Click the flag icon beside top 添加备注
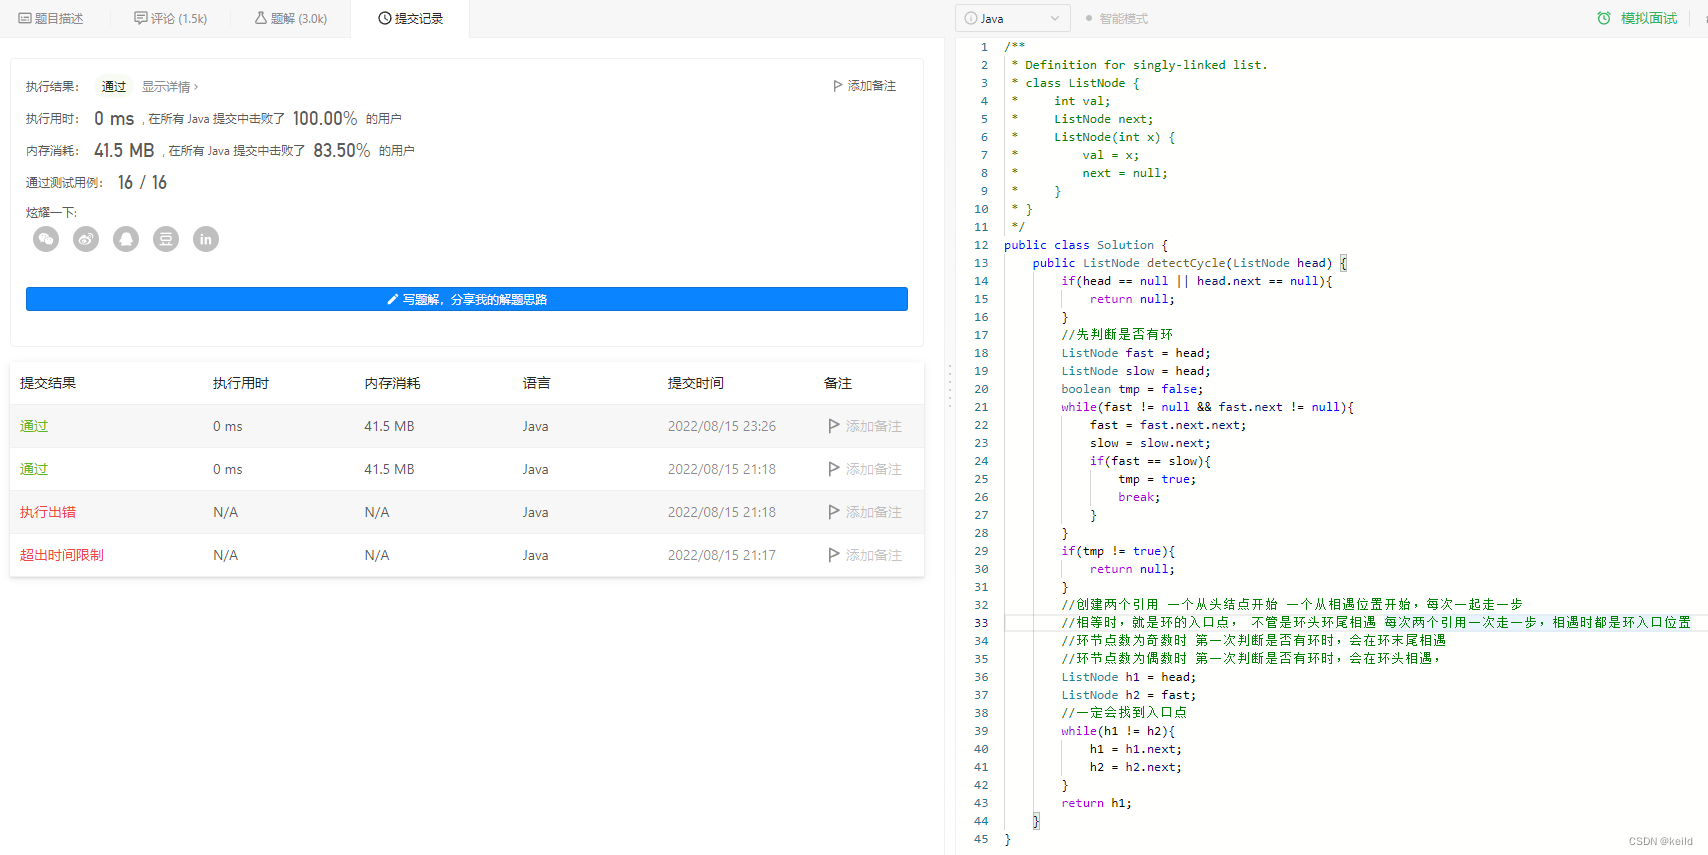Screen dimensions: 1708x855 (x=838, y=86)
